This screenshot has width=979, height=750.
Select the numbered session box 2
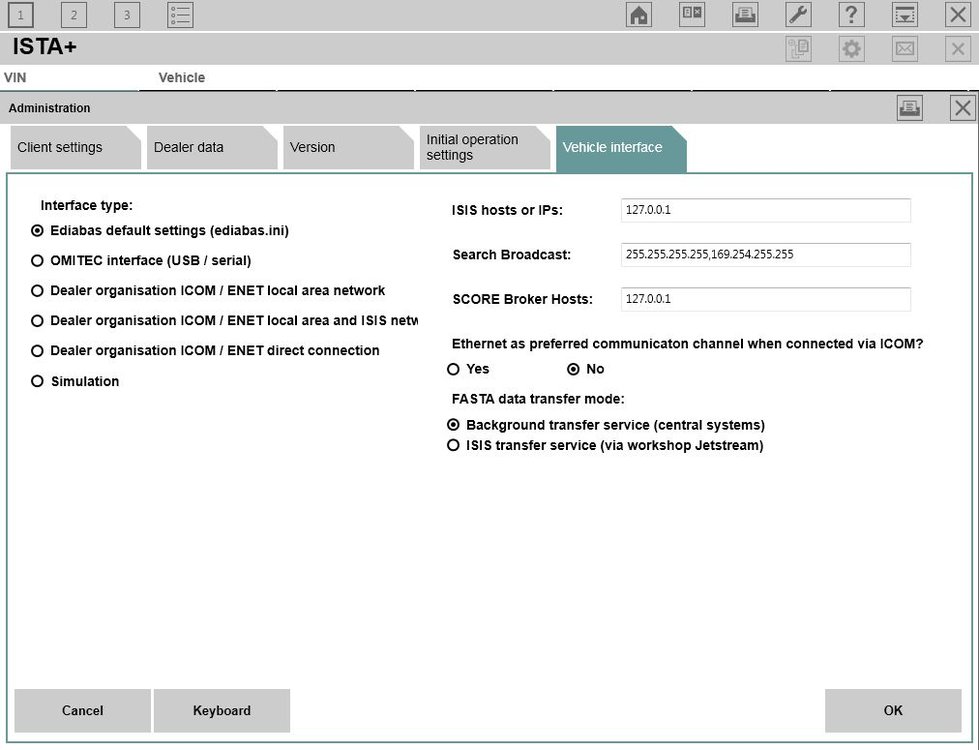(x=73, y=15)
